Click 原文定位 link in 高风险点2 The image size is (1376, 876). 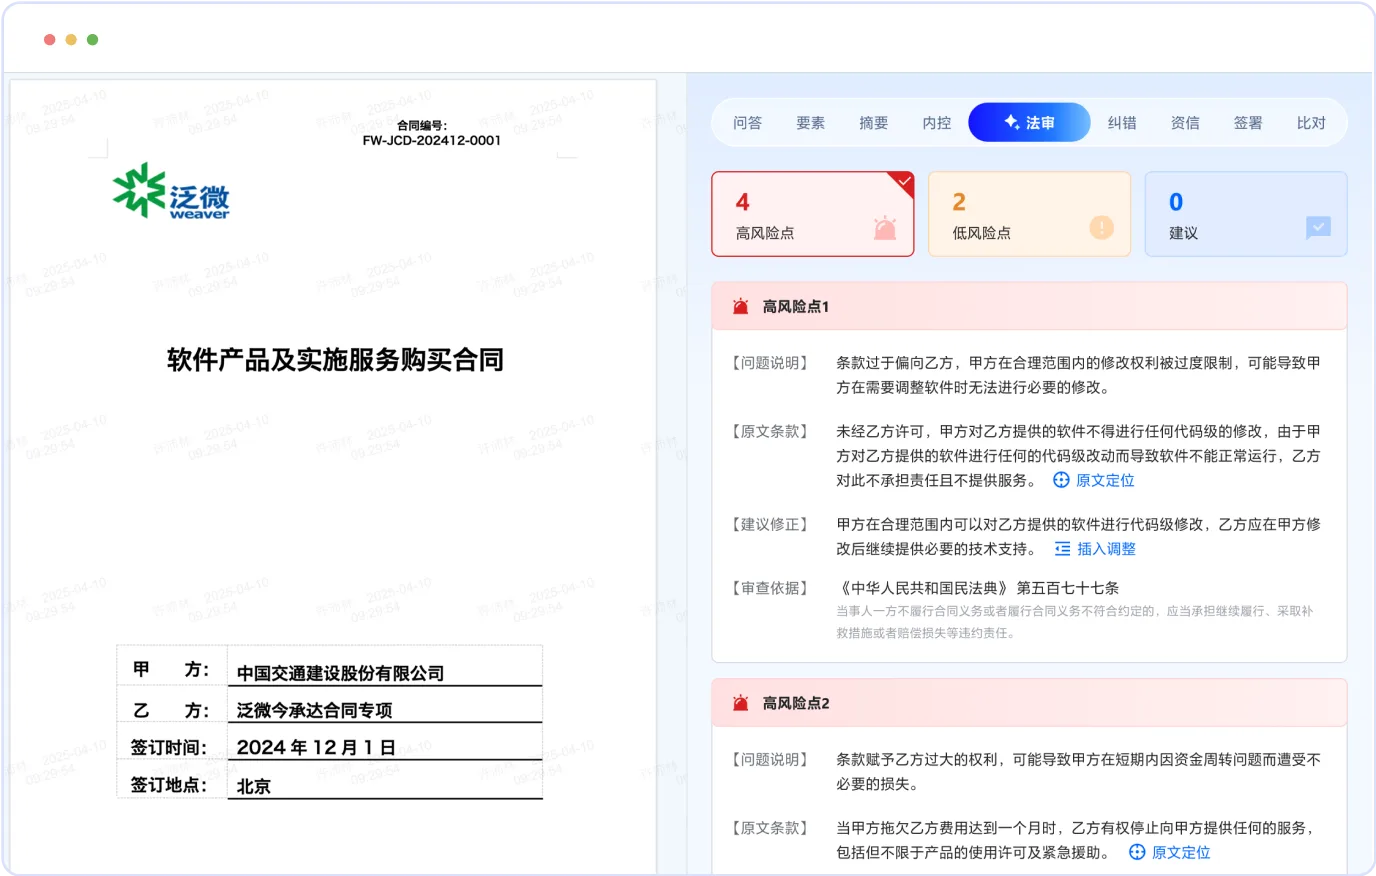tap(1180, 852)
